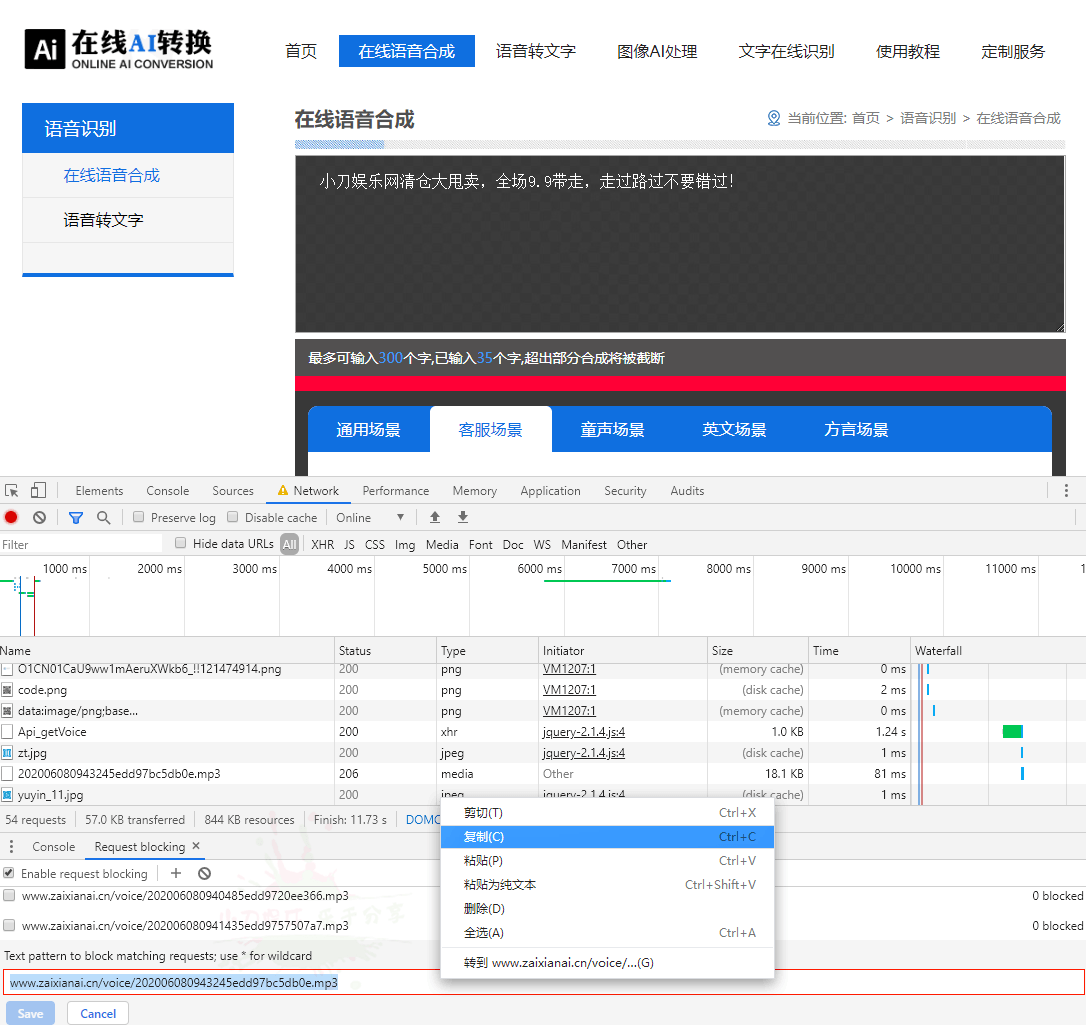Screen dimensions: 1086x1025
Task: Open network search with magnifier icon
Action: click(x=103, y=518)
